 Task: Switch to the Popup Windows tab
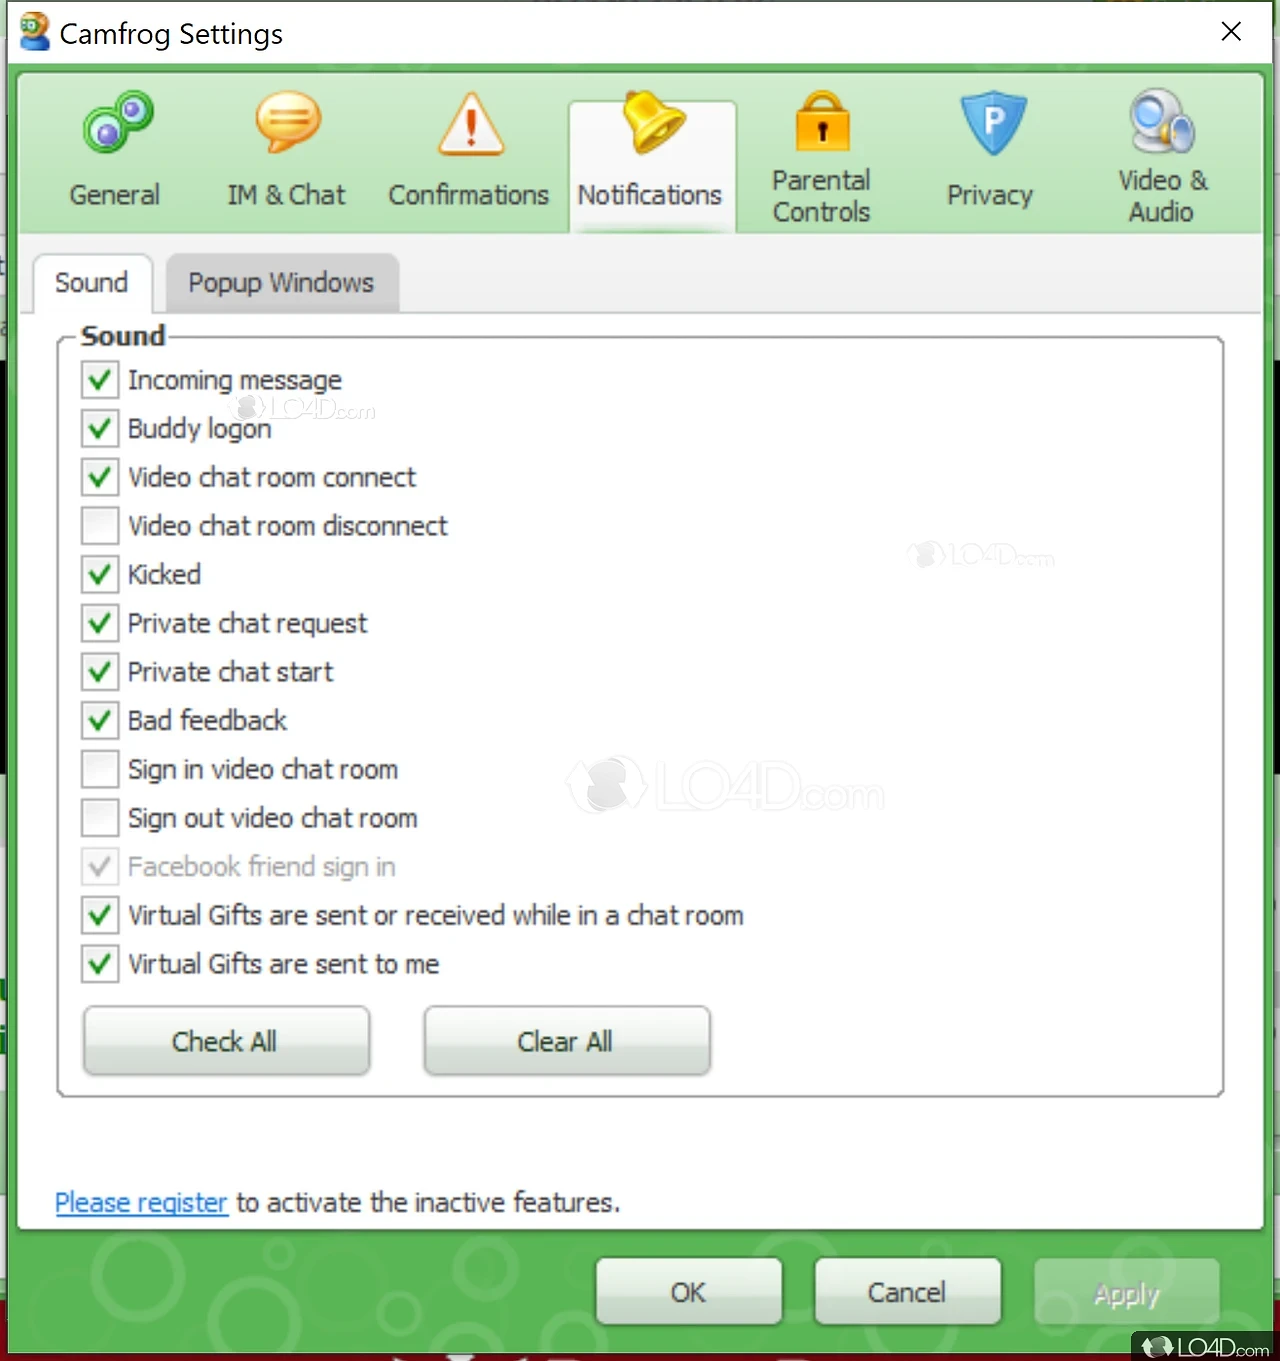282,283
